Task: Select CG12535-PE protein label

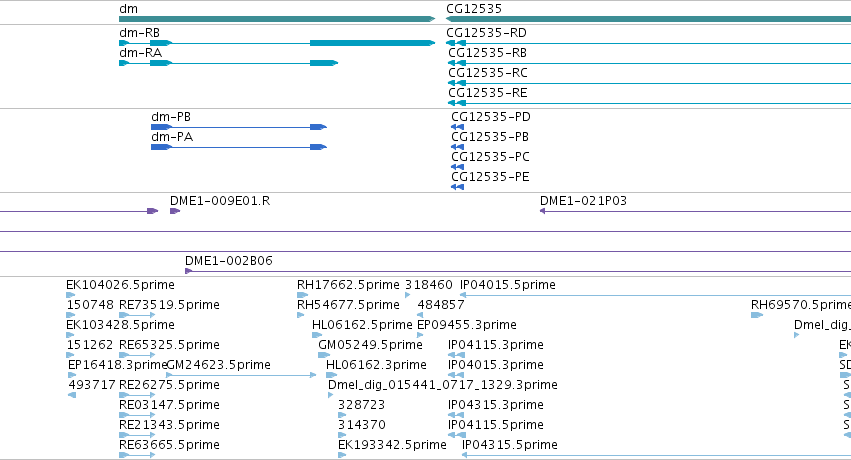Action: click(491, 177)
